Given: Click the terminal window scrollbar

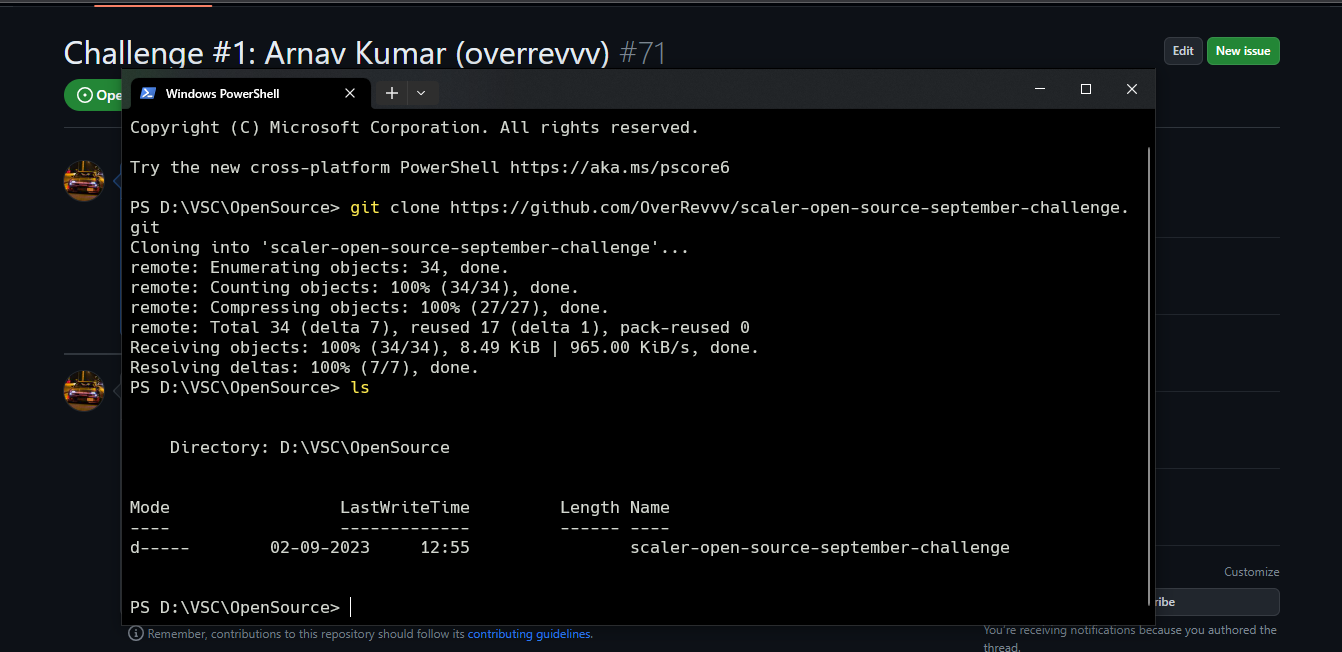Looking at the screenshot, I should [1148, 300].
